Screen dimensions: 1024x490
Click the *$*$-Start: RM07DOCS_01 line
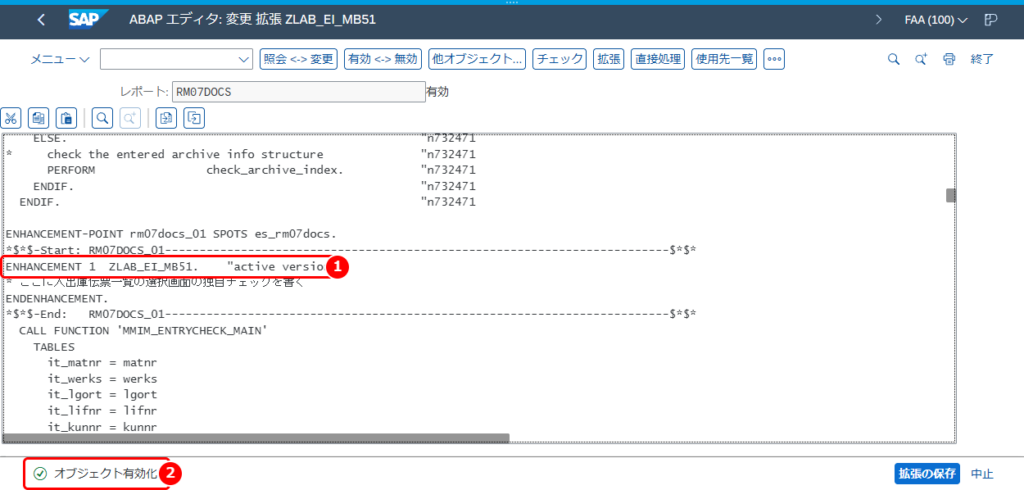(x=351, y=250)
